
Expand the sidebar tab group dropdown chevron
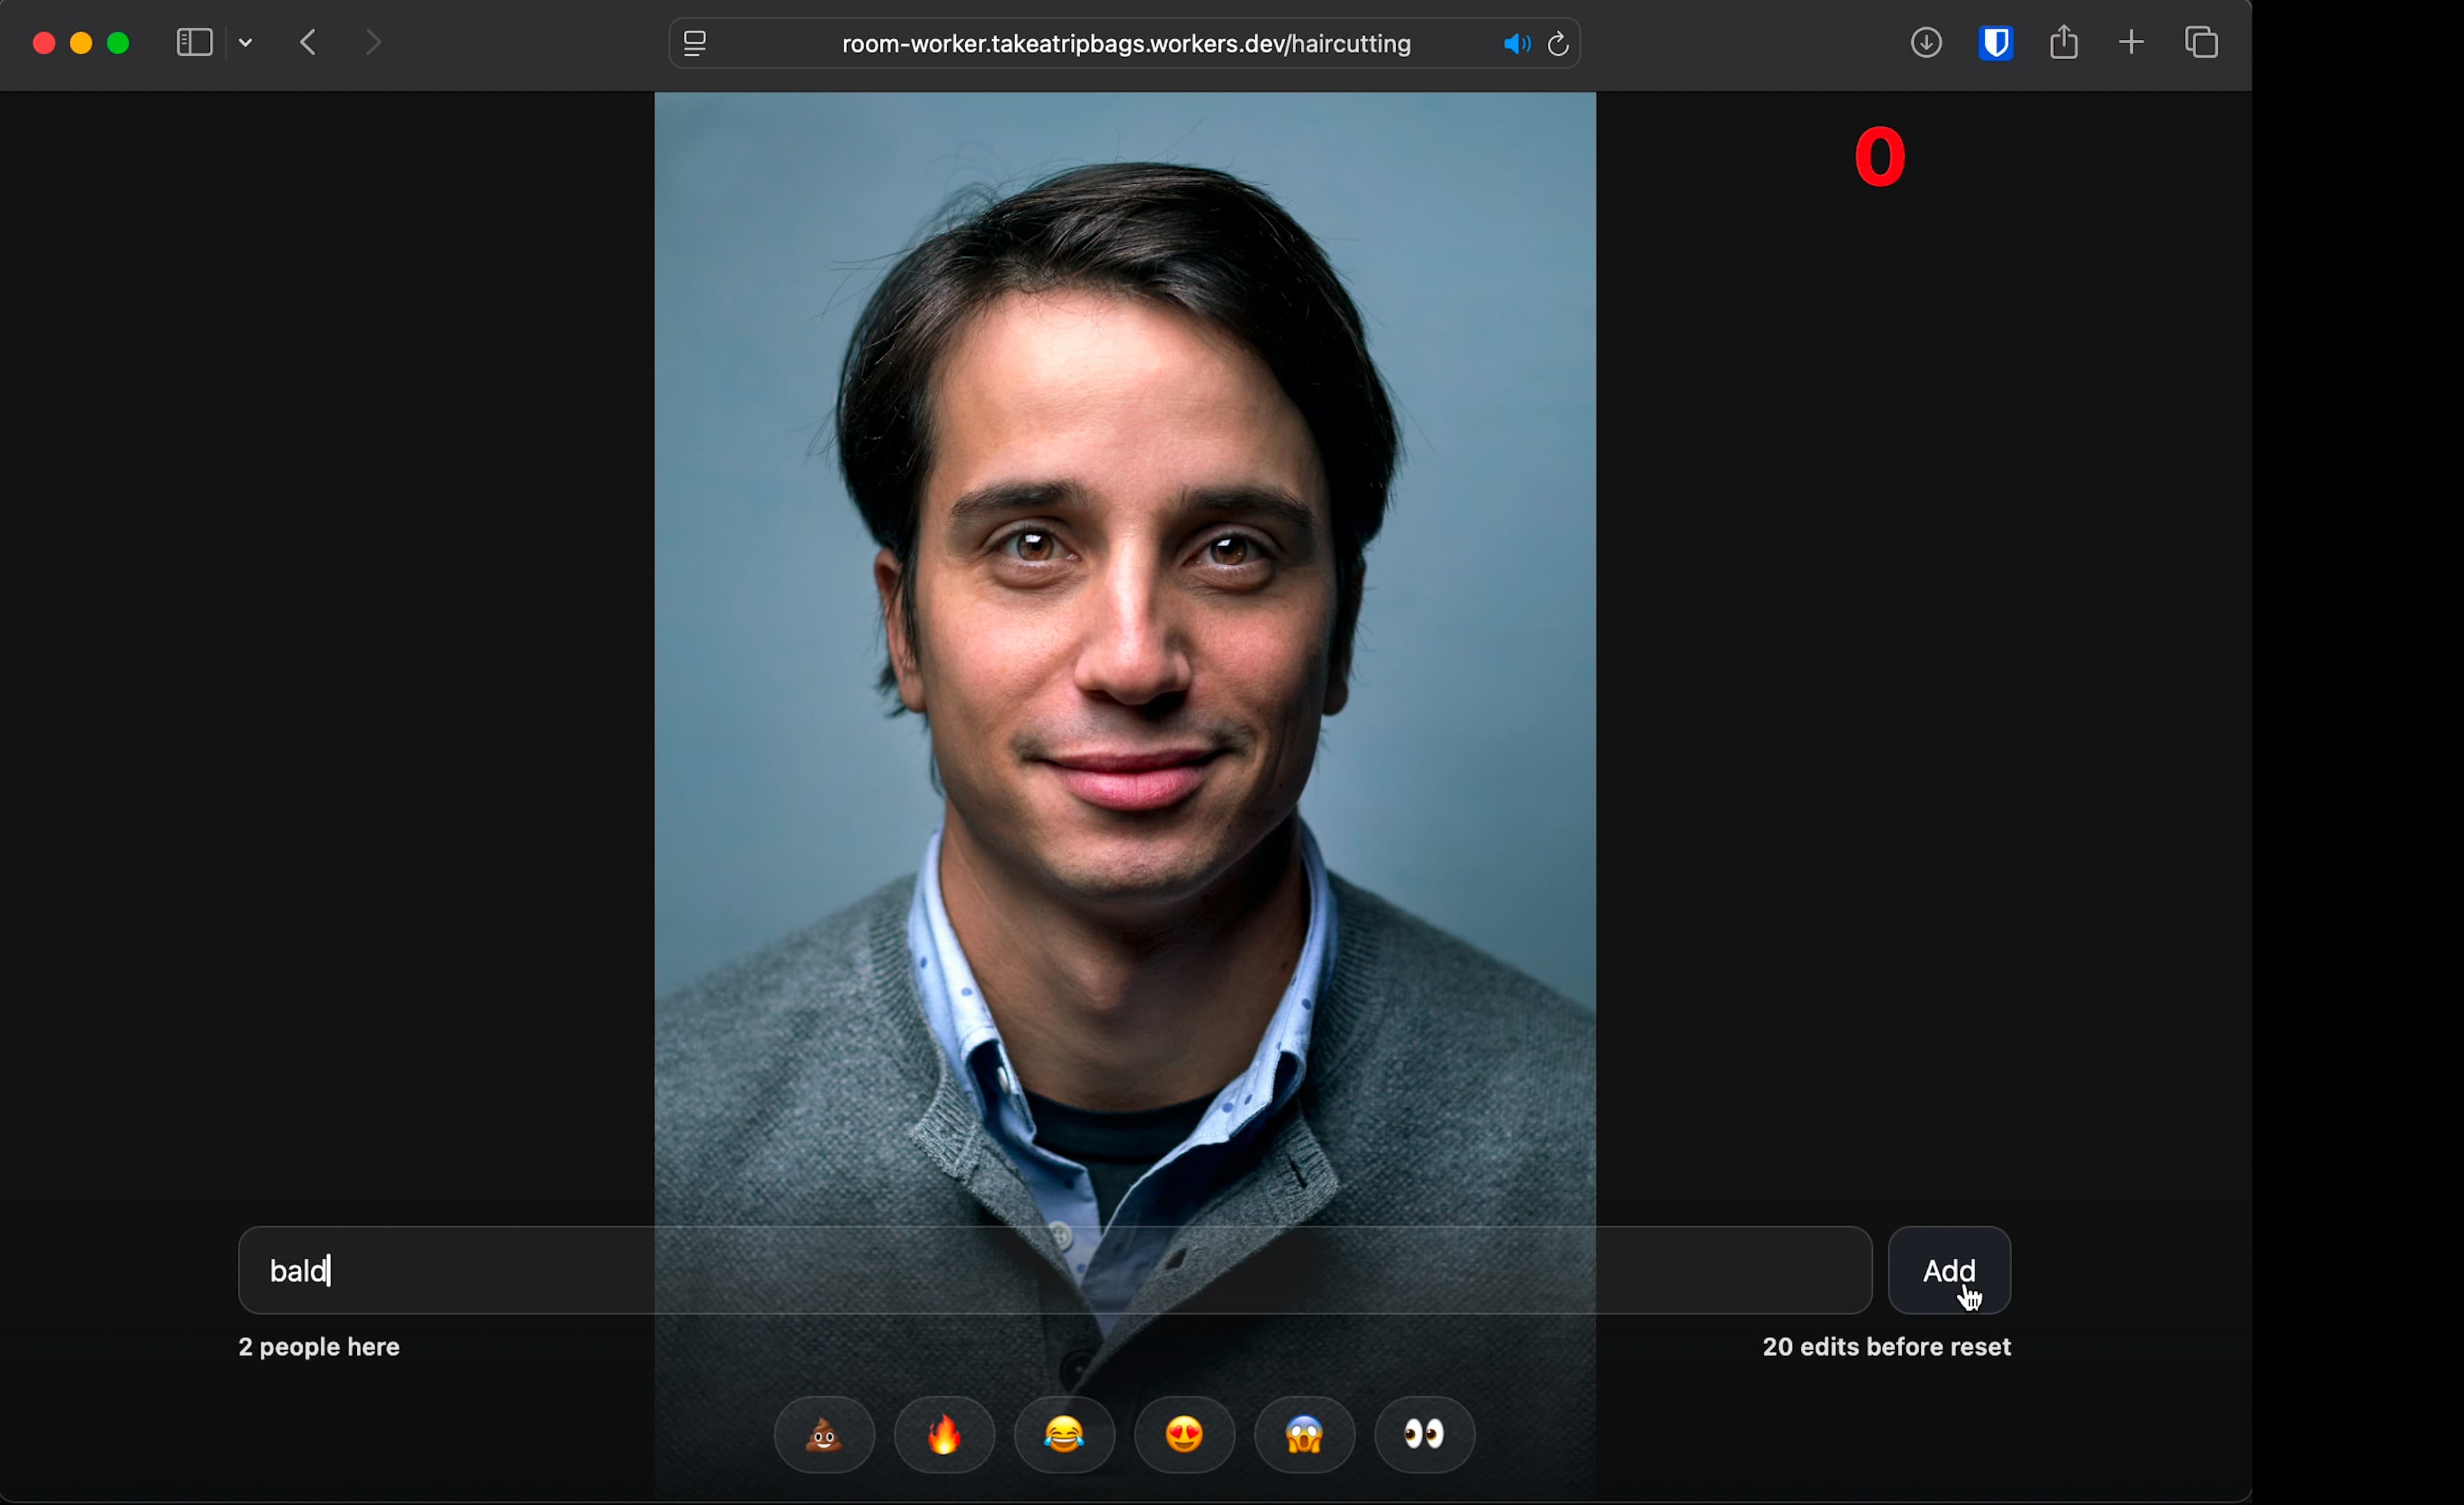246,43
